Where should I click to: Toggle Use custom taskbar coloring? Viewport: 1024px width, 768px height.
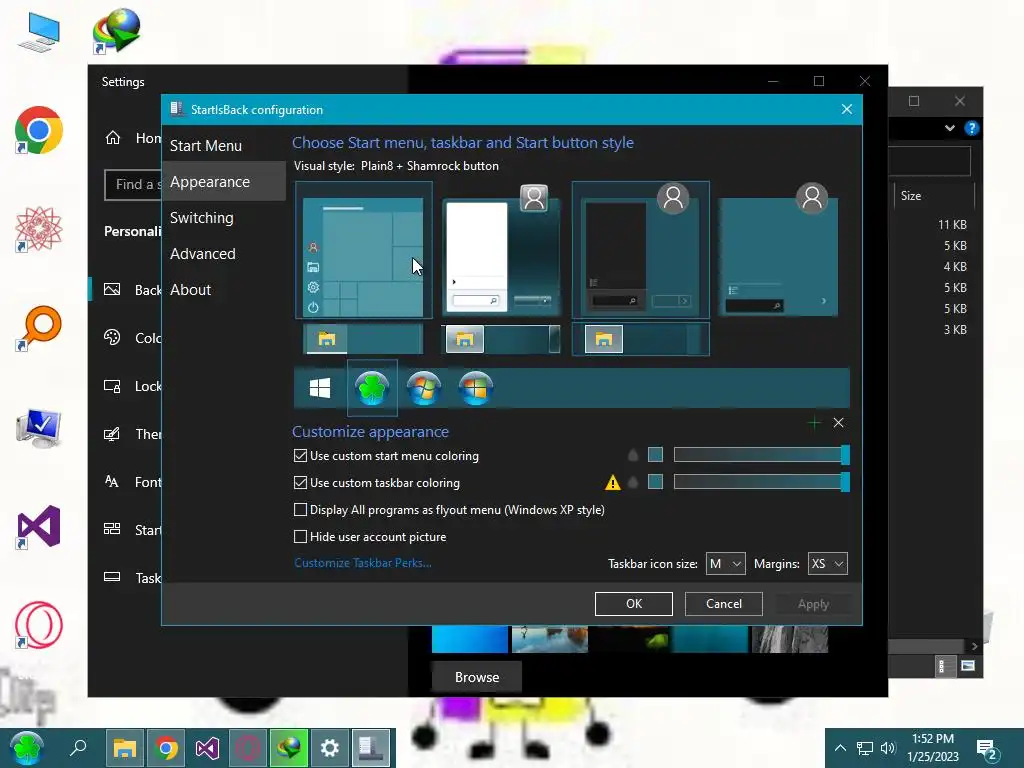(300, 483)
